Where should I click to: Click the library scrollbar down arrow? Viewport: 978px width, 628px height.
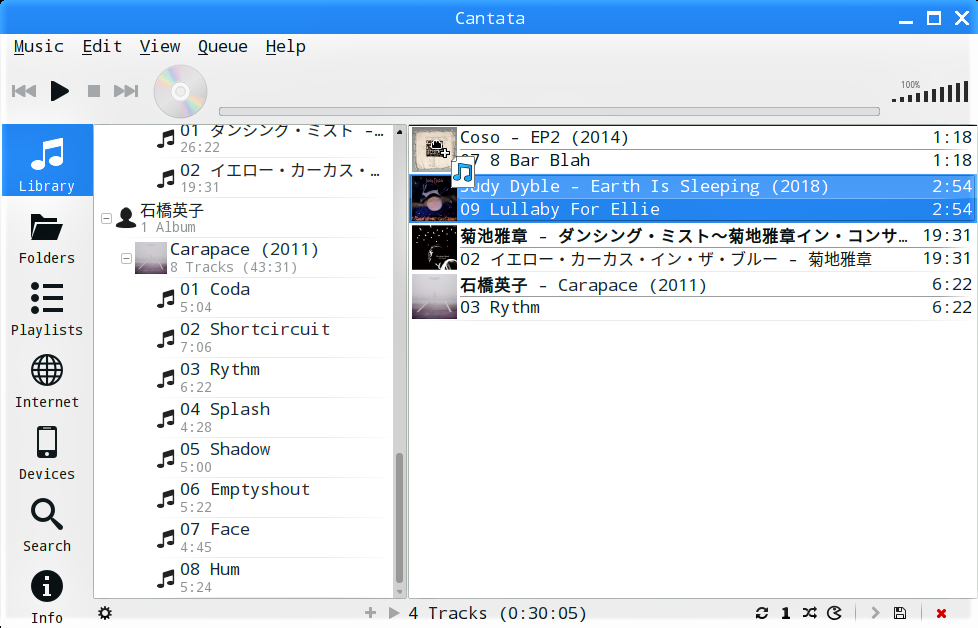tap(399, 592)
